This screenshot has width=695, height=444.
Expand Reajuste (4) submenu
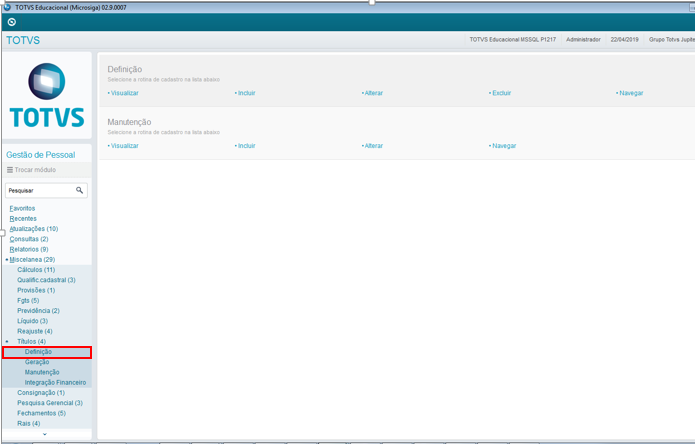coord(35,331)
